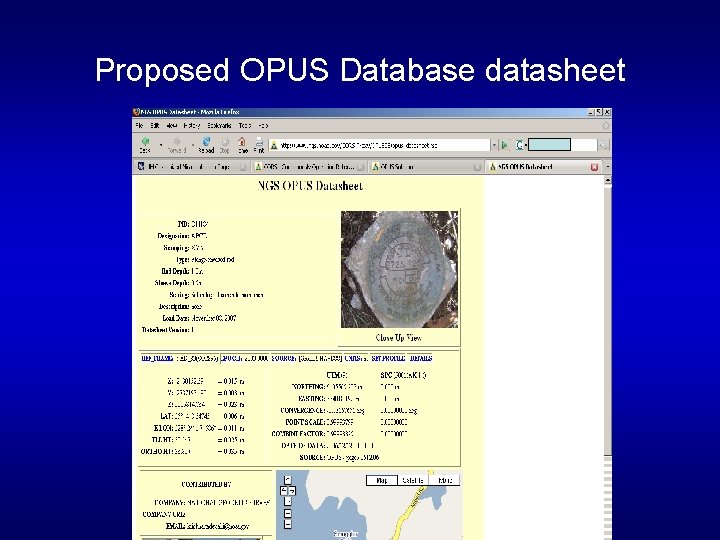Select the NGS OPUS Datasheet tab
This screenshot has height=540, width=720.
click(x=544, y=167)
